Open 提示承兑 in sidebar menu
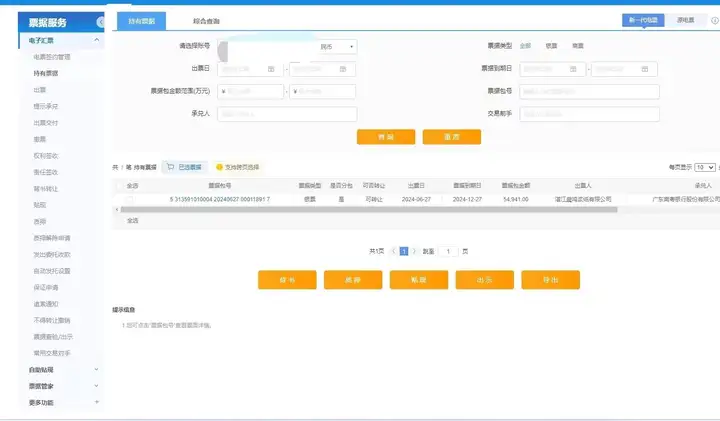This screenshot has height=421, width=720. (x=46, y=107)
